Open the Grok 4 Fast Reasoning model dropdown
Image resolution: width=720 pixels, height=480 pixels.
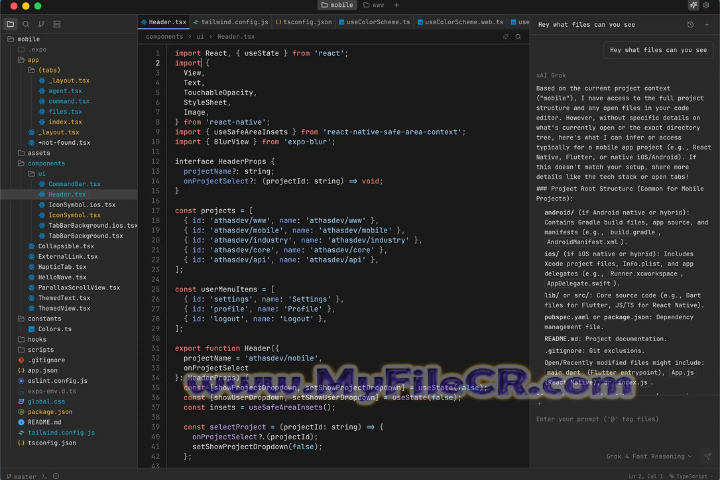pyautogui.click(x=649, y=457)
